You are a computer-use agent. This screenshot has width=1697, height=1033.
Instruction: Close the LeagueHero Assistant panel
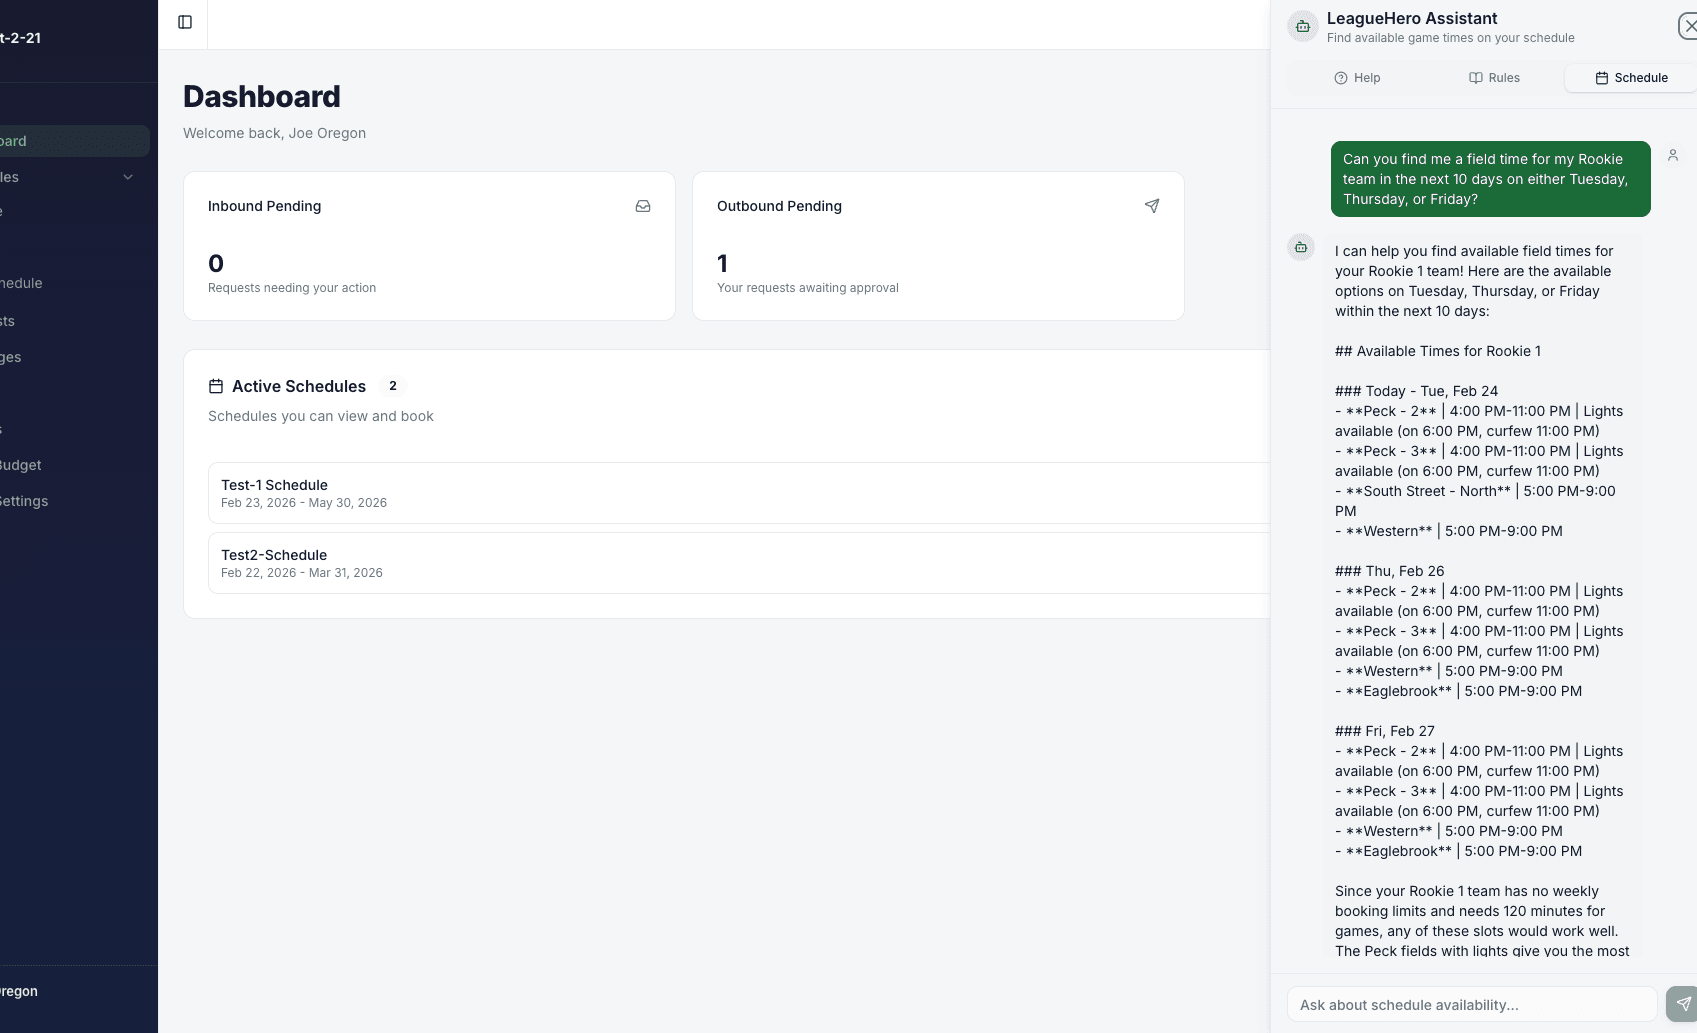[x=1688, y=26]
